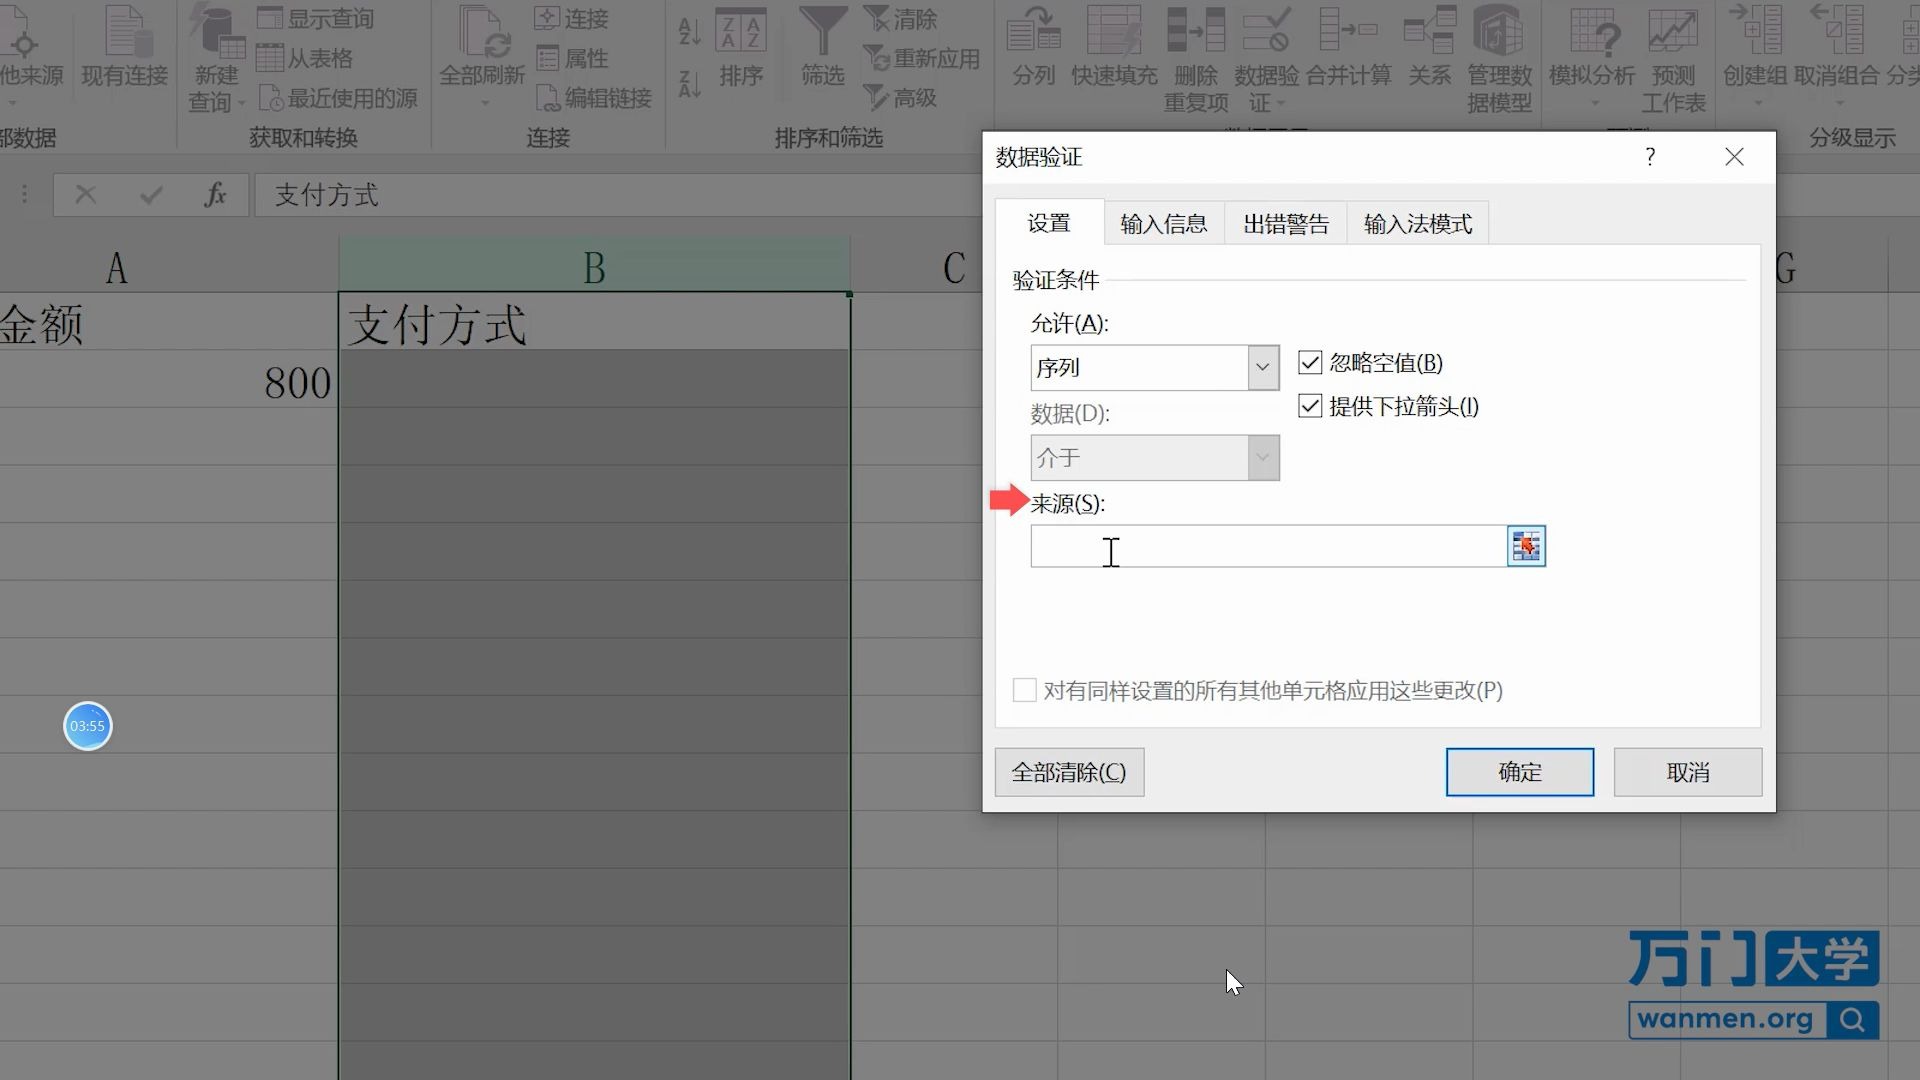Image resolution: width=1920 pixels, height=1080 pixels.
Task: Click the cell reference selector icon next to 来源
Action: 1524,546
